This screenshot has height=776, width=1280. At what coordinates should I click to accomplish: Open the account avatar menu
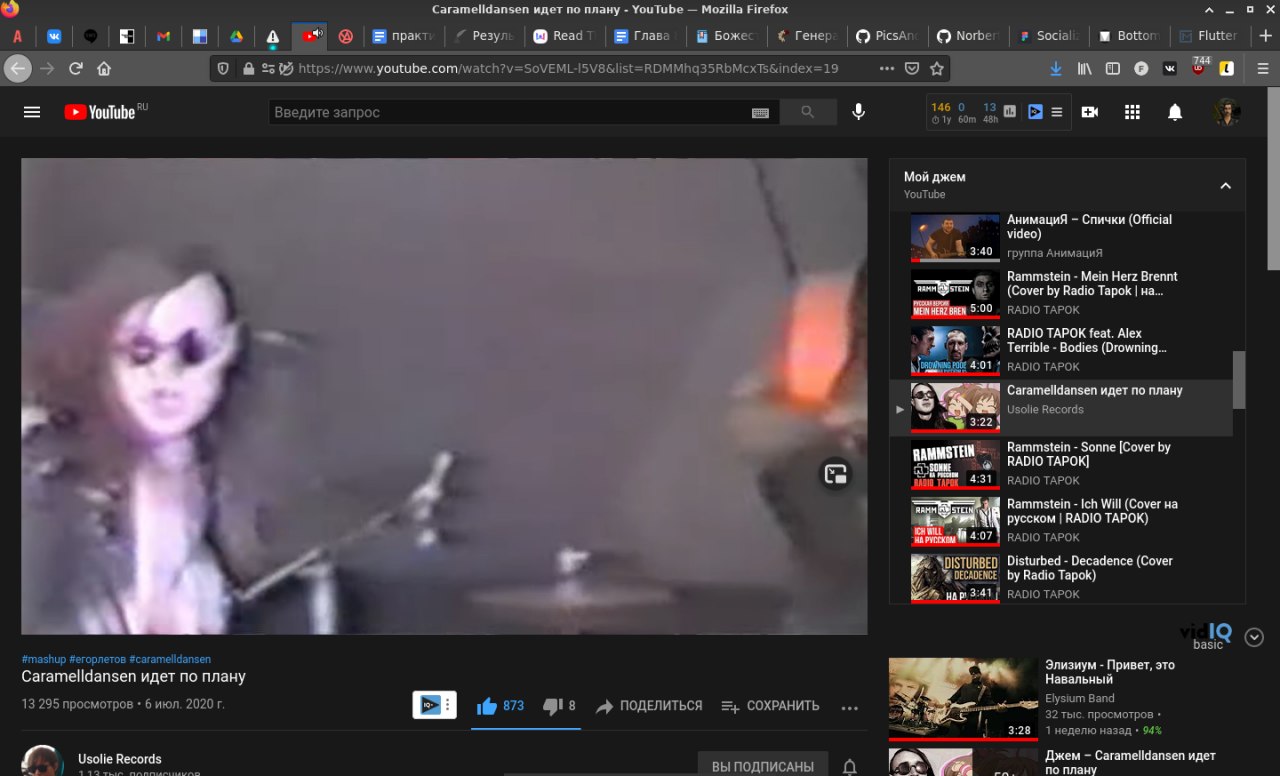[x=1227, y=112]
